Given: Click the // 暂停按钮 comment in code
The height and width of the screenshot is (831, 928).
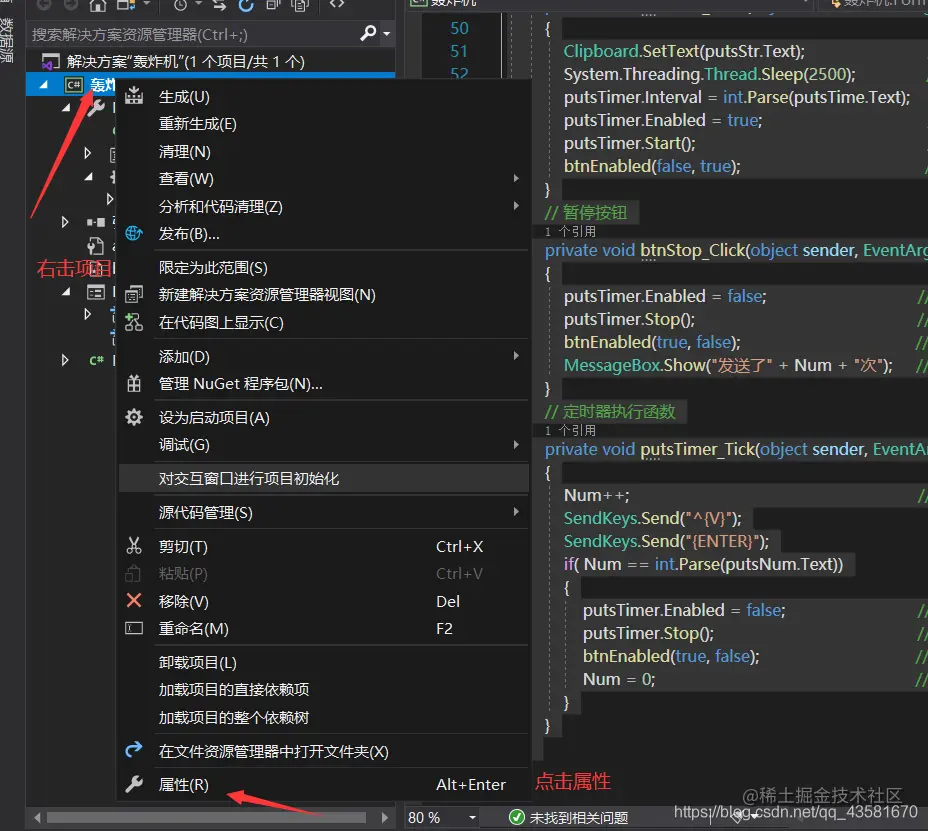Looking at the screenshot, I should tap(585, 212).
